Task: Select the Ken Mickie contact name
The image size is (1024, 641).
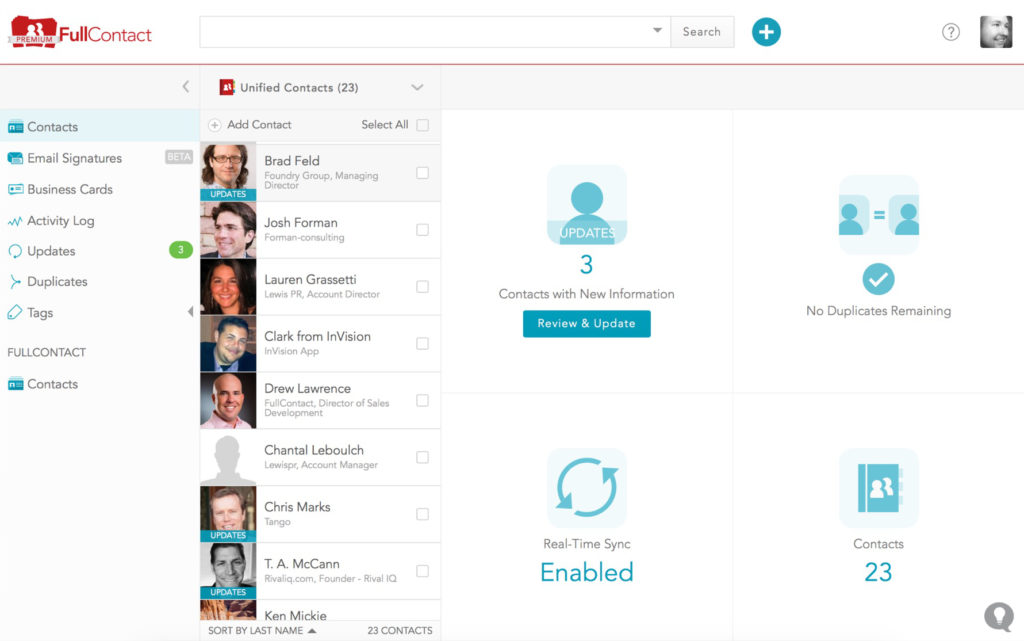Action: 295,616
